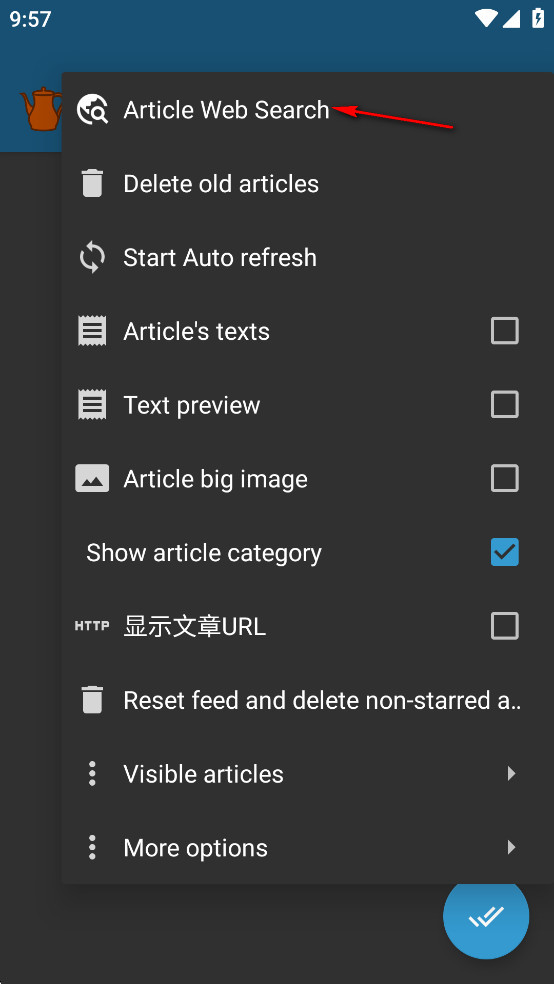Check the 显示文章URL checkbox
This screenshot has width=554, height=984.
pos(505,626)
